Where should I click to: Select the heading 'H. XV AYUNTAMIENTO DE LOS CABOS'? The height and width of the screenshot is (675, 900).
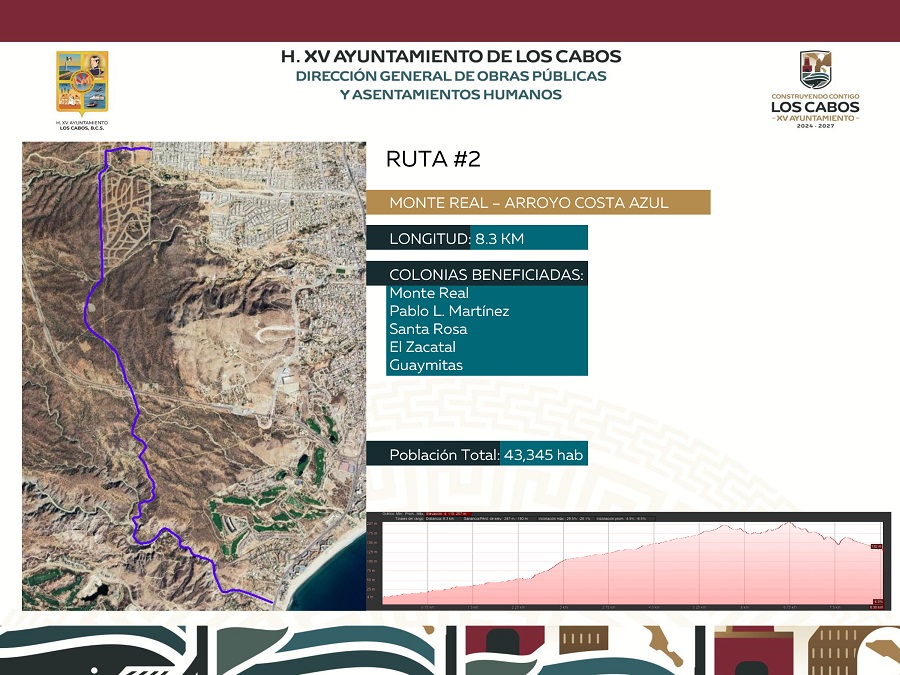tap(451, 56)
